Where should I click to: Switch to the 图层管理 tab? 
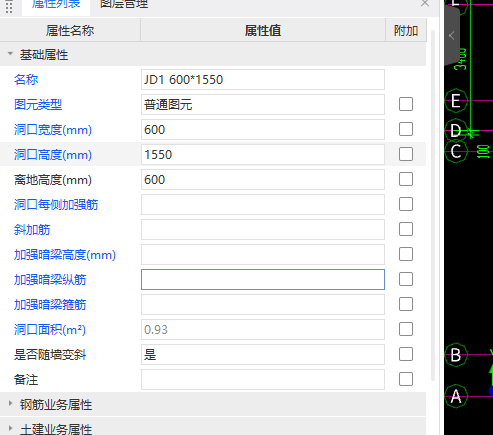[124, 5]
